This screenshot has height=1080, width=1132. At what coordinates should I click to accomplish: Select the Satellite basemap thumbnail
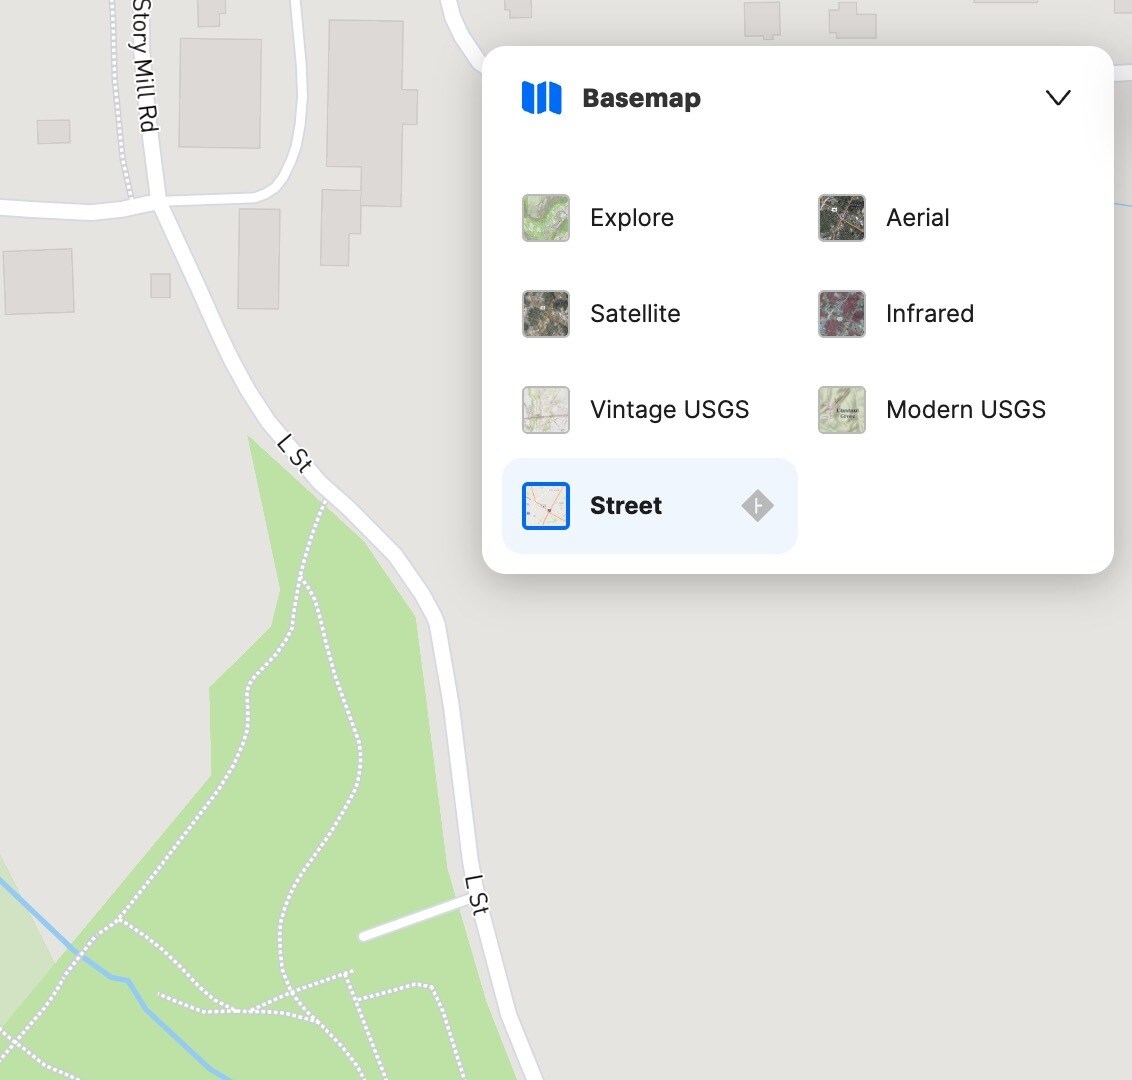(x=545, y=313)
